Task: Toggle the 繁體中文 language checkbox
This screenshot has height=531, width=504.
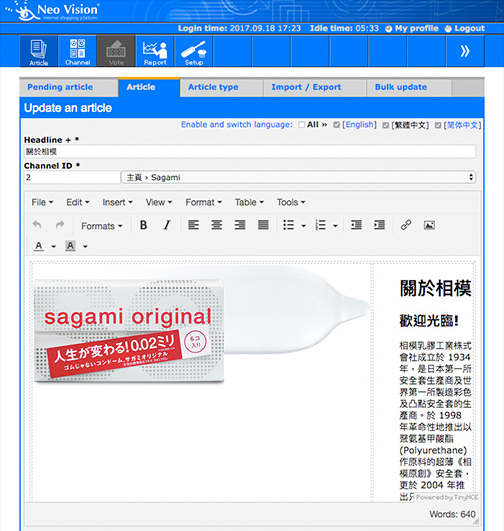Action: (385, 125)
